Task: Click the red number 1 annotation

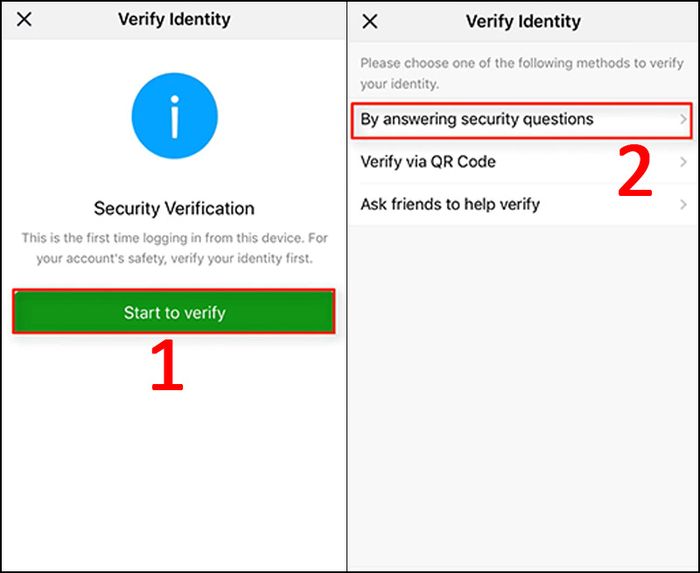Action: [x=167, y=365]
